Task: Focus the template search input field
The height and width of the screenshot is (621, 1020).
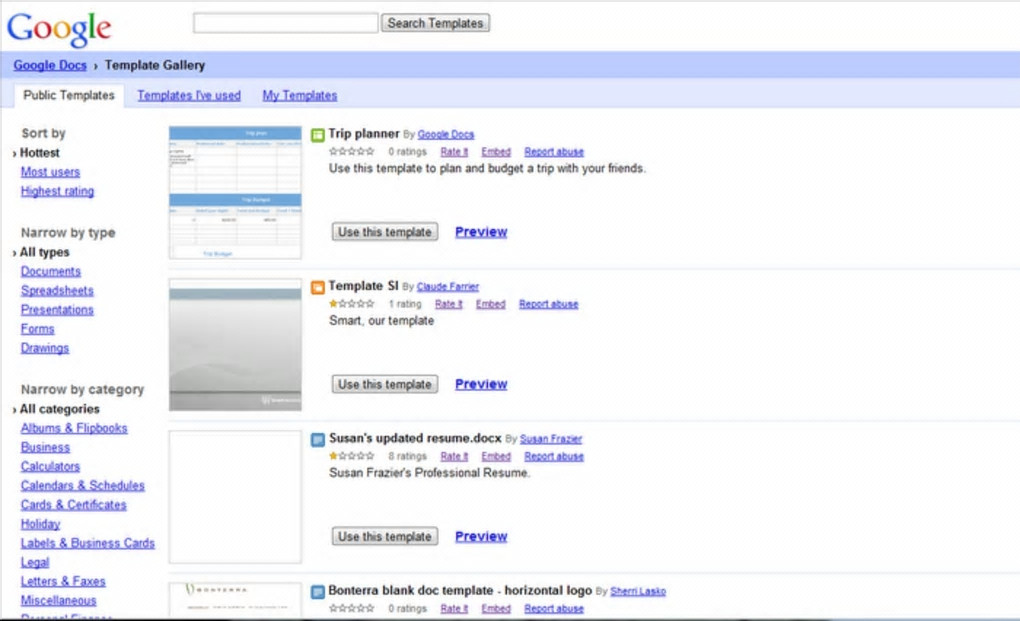Action: (286, 23)
